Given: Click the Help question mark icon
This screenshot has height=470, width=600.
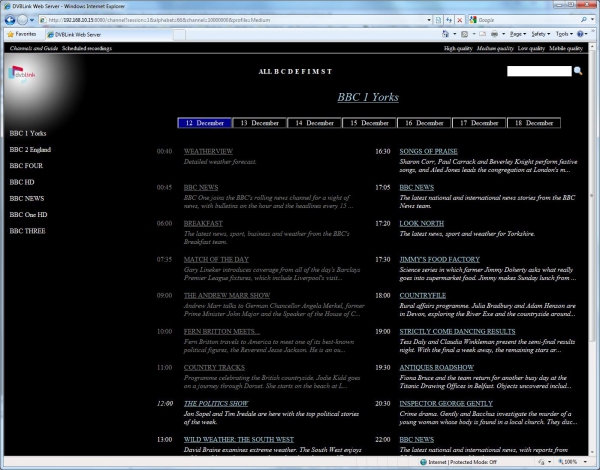Looking at the screenshot, I should [x=580, y=34].
